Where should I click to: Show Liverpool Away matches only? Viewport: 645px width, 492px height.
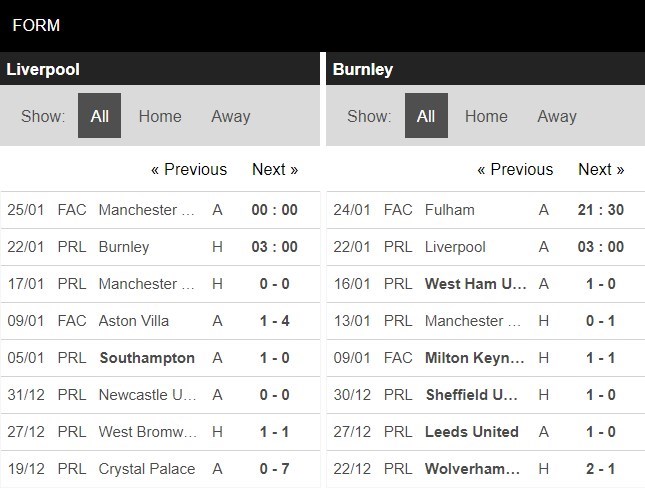tap(231, 116)
